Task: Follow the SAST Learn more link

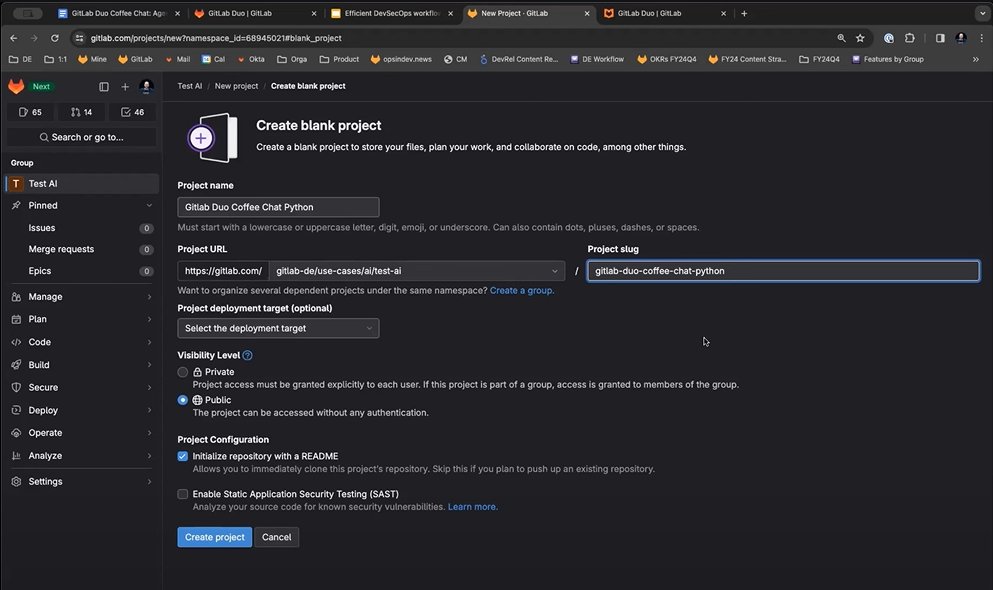Action: point(473,506)
